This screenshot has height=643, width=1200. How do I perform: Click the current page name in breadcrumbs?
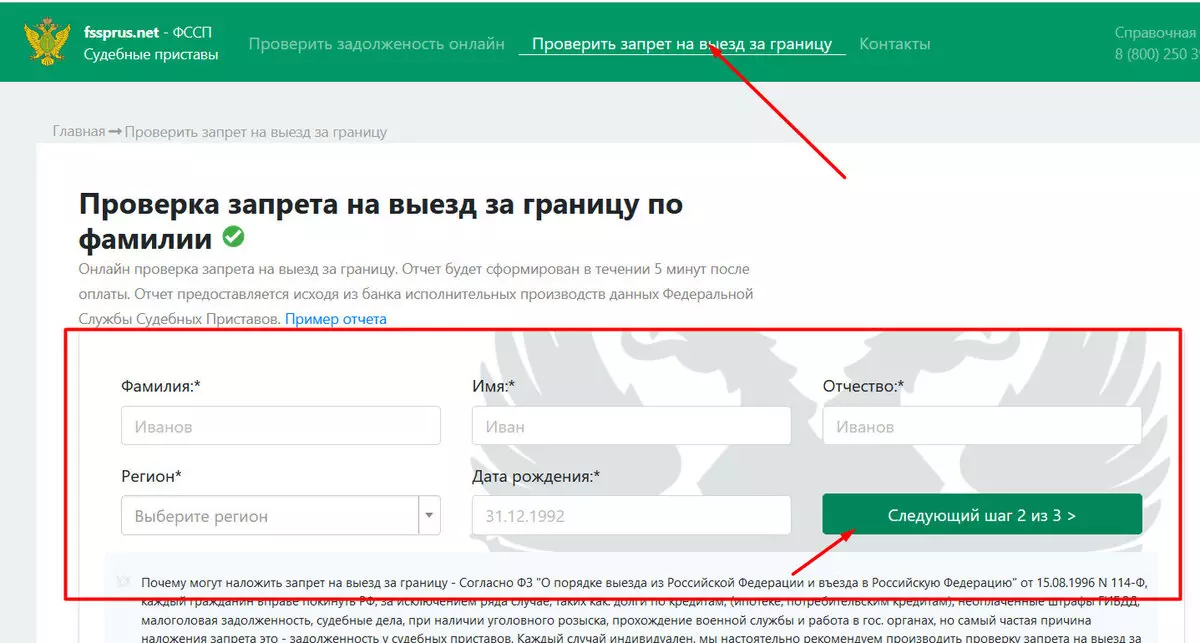pos(255,132)
